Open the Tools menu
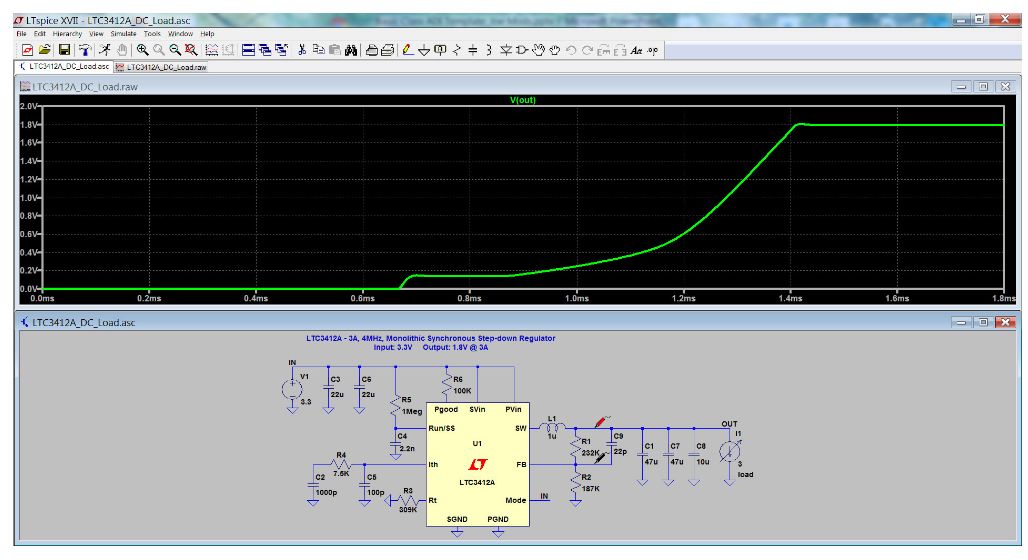 (x=152, y=33)
